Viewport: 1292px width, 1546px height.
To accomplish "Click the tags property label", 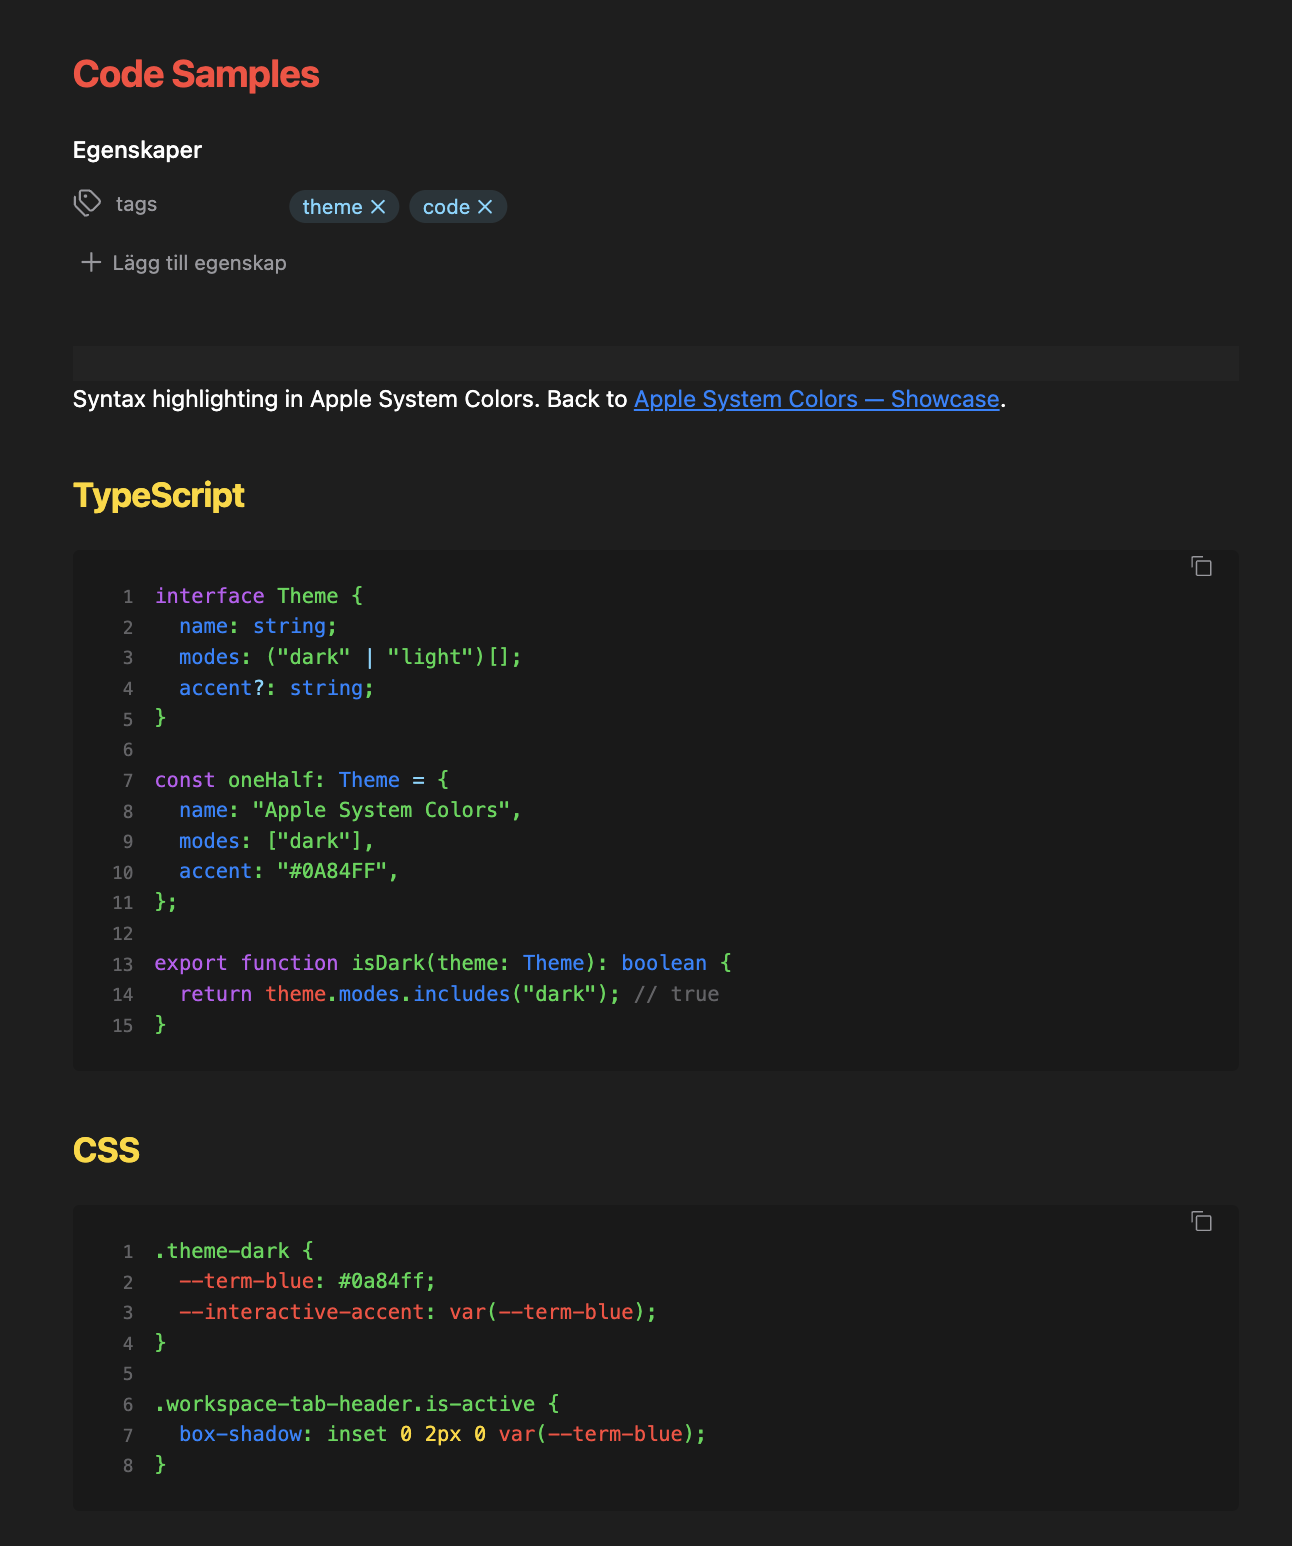I will 136,204.
